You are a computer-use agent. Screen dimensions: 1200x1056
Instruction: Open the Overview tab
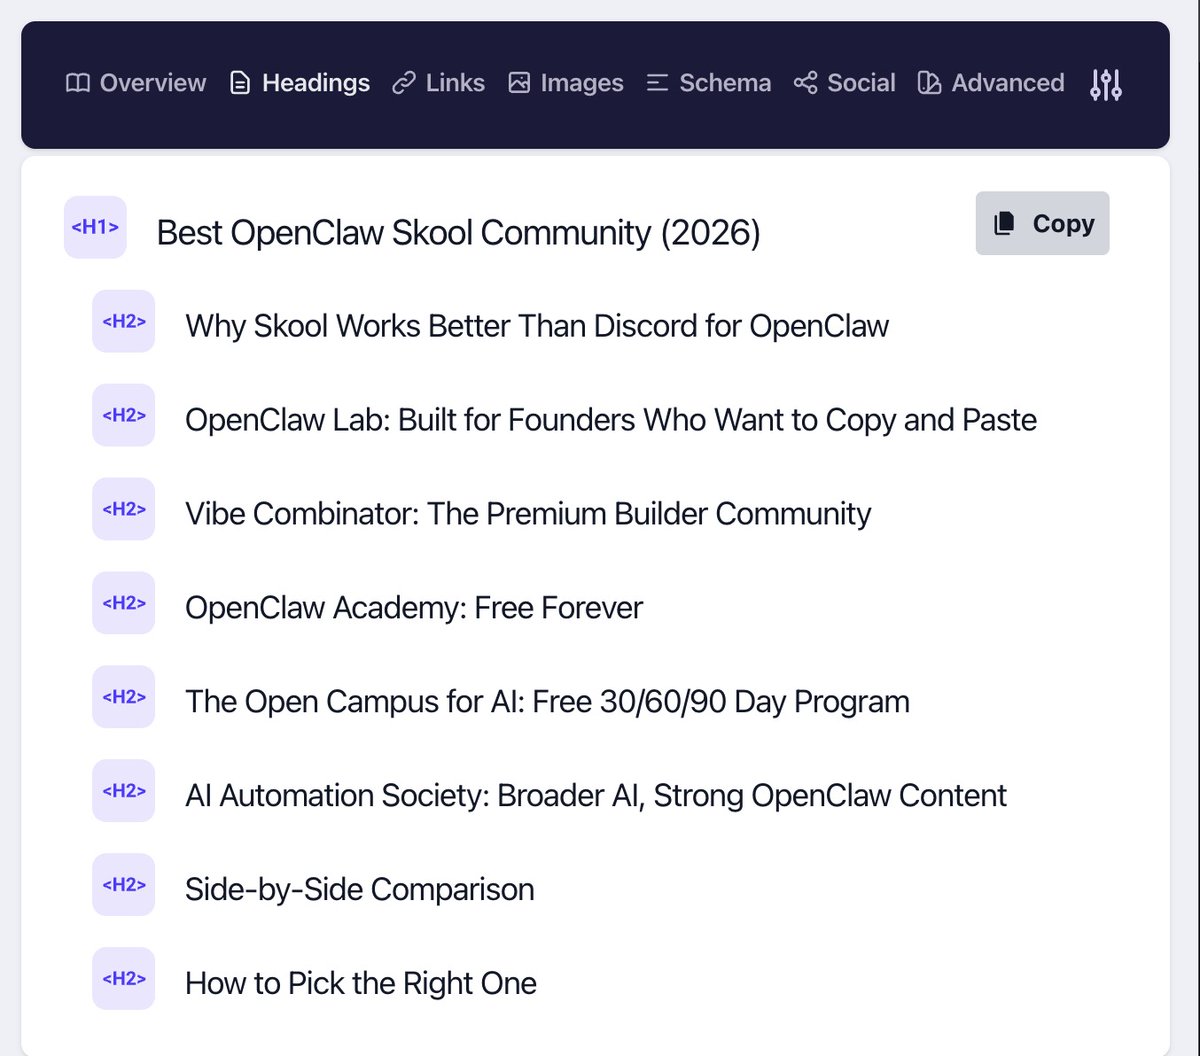point(136,83)
